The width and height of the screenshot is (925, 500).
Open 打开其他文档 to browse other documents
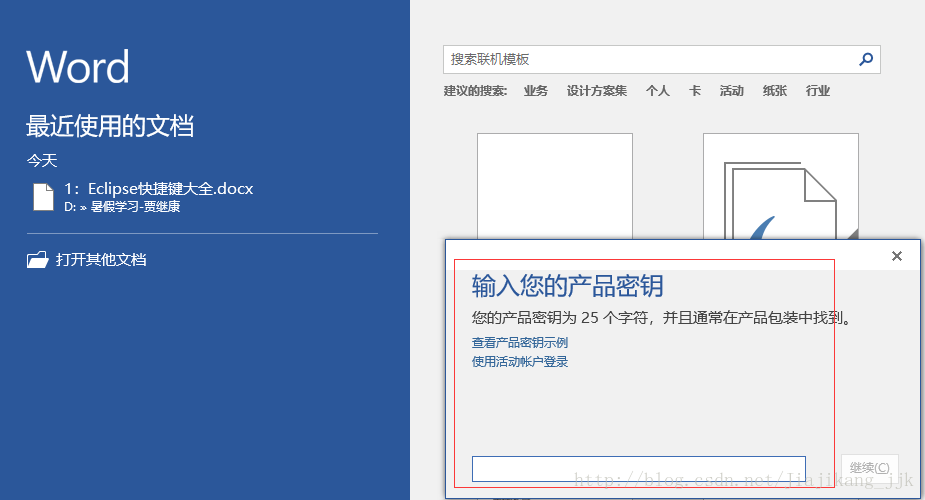[101, 259]
